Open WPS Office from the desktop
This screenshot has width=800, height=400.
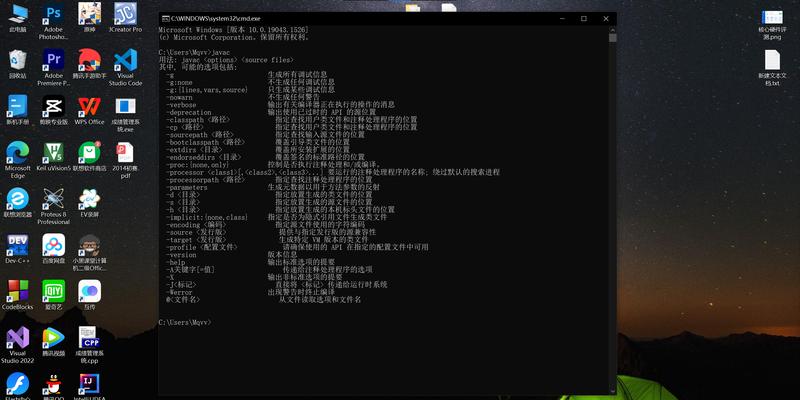tap(89, 110)
